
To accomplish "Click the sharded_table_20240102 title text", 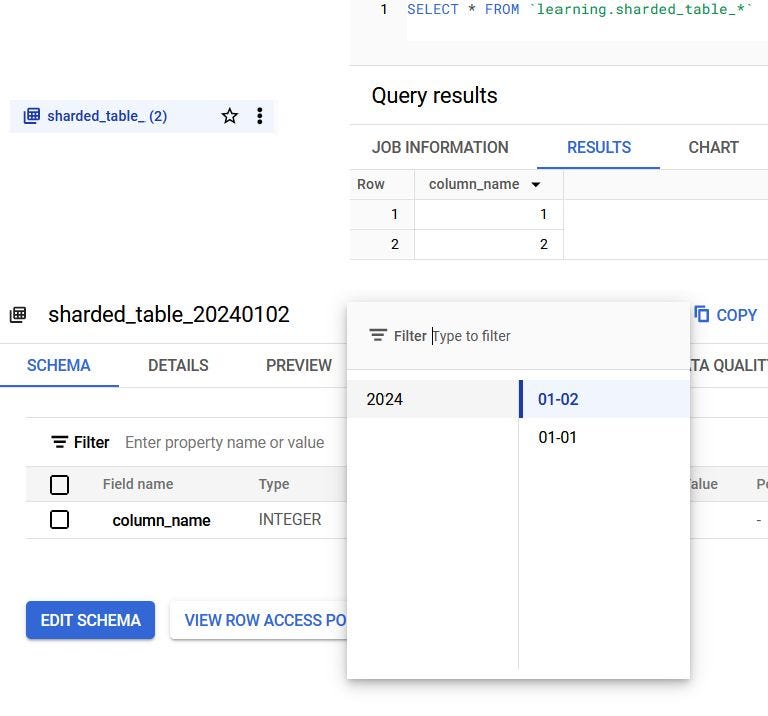I will [169, 314].
